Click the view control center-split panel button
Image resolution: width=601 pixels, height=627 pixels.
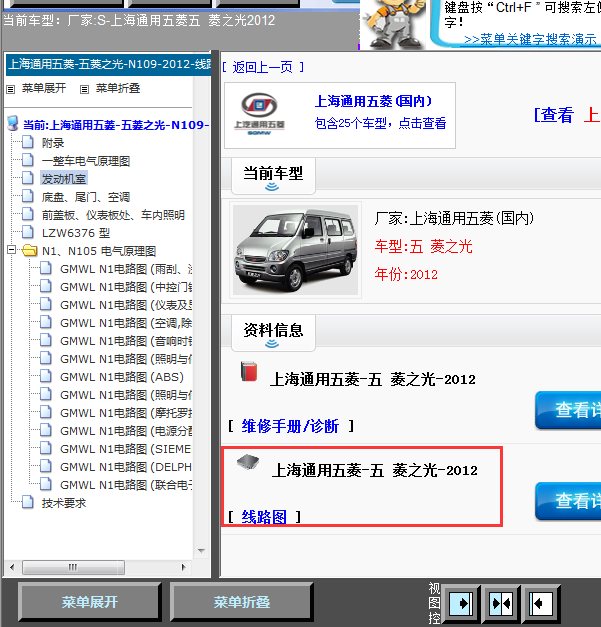pos(501,603)
